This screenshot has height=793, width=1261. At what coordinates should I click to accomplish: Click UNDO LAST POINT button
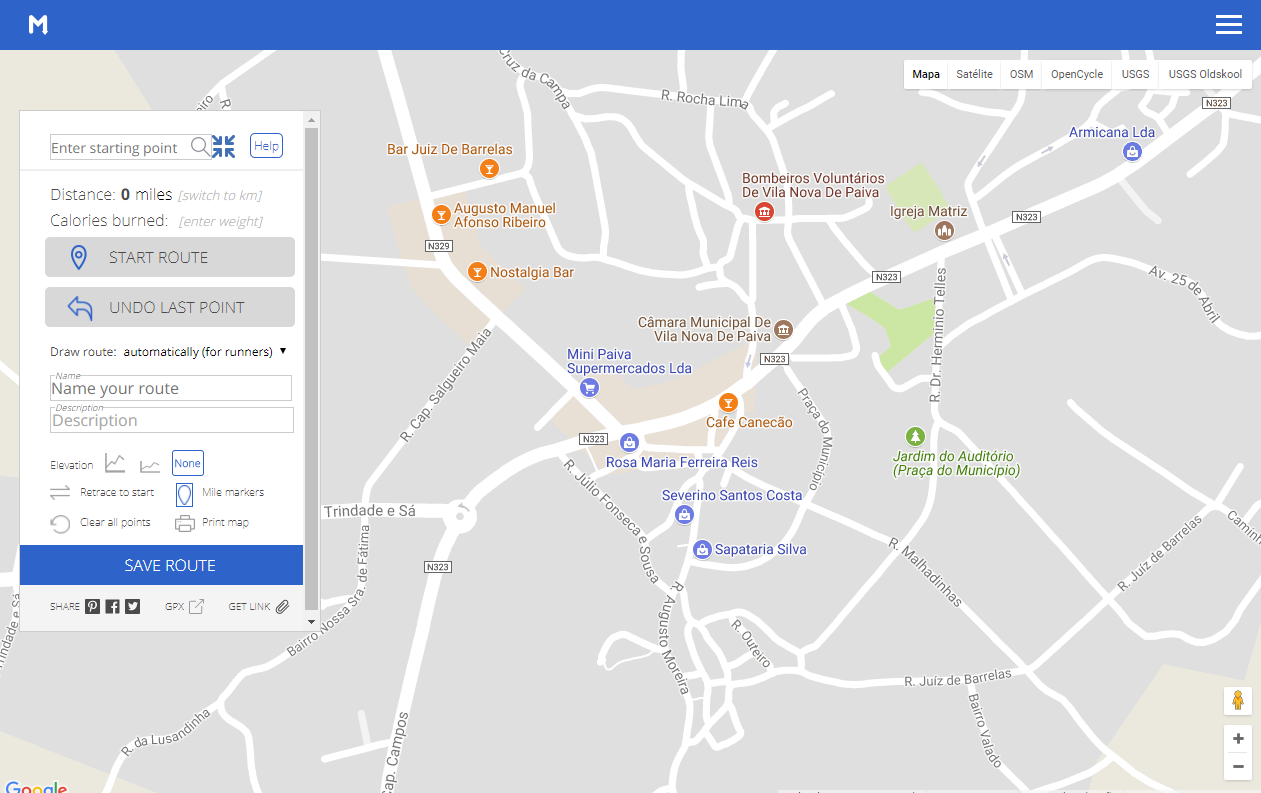170,307
